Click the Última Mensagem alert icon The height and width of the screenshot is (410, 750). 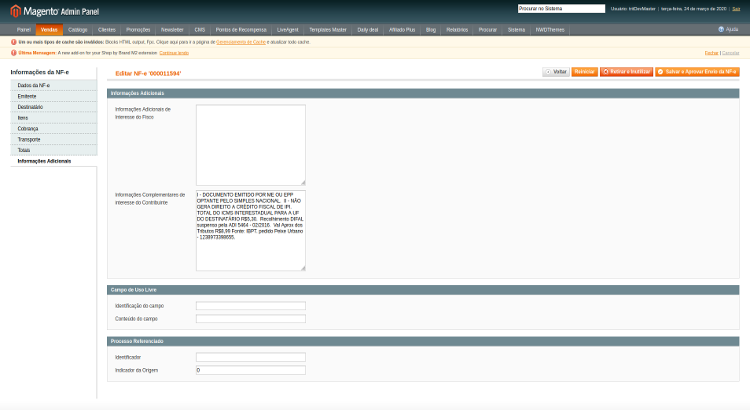tap(13, 53)
